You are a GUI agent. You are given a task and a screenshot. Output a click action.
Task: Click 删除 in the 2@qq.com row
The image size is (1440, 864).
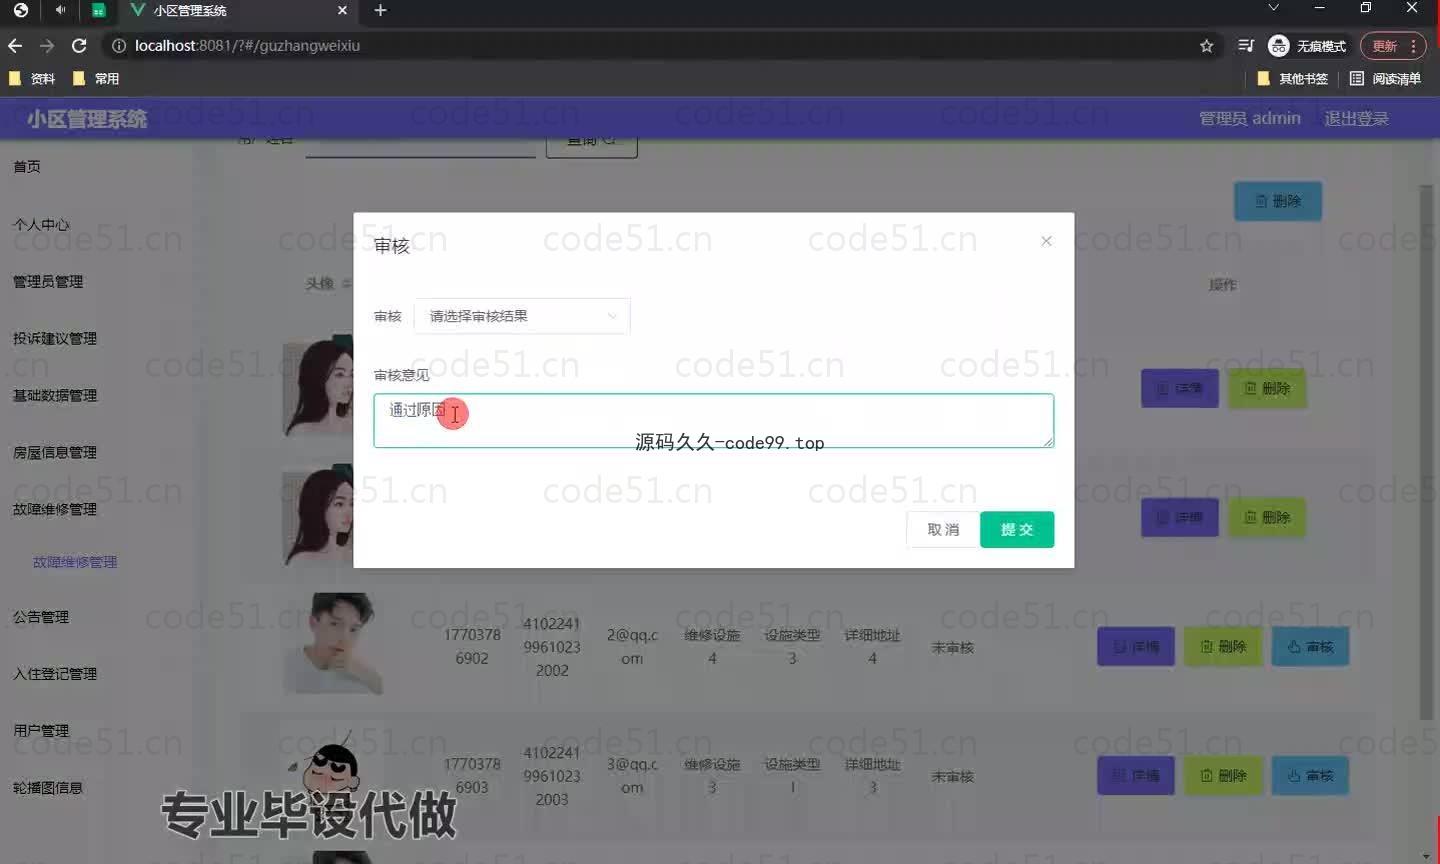click(x=1223, y=647)
